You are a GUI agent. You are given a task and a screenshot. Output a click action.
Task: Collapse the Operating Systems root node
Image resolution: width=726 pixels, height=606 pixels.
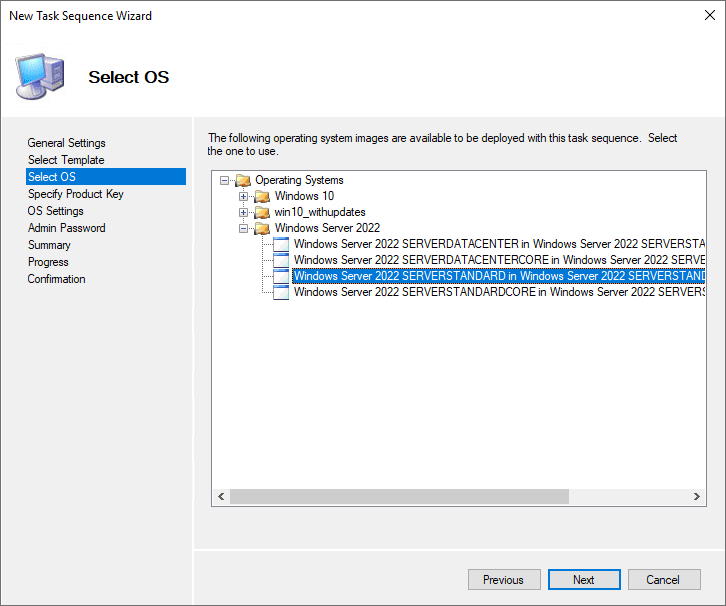coord(225,181)
